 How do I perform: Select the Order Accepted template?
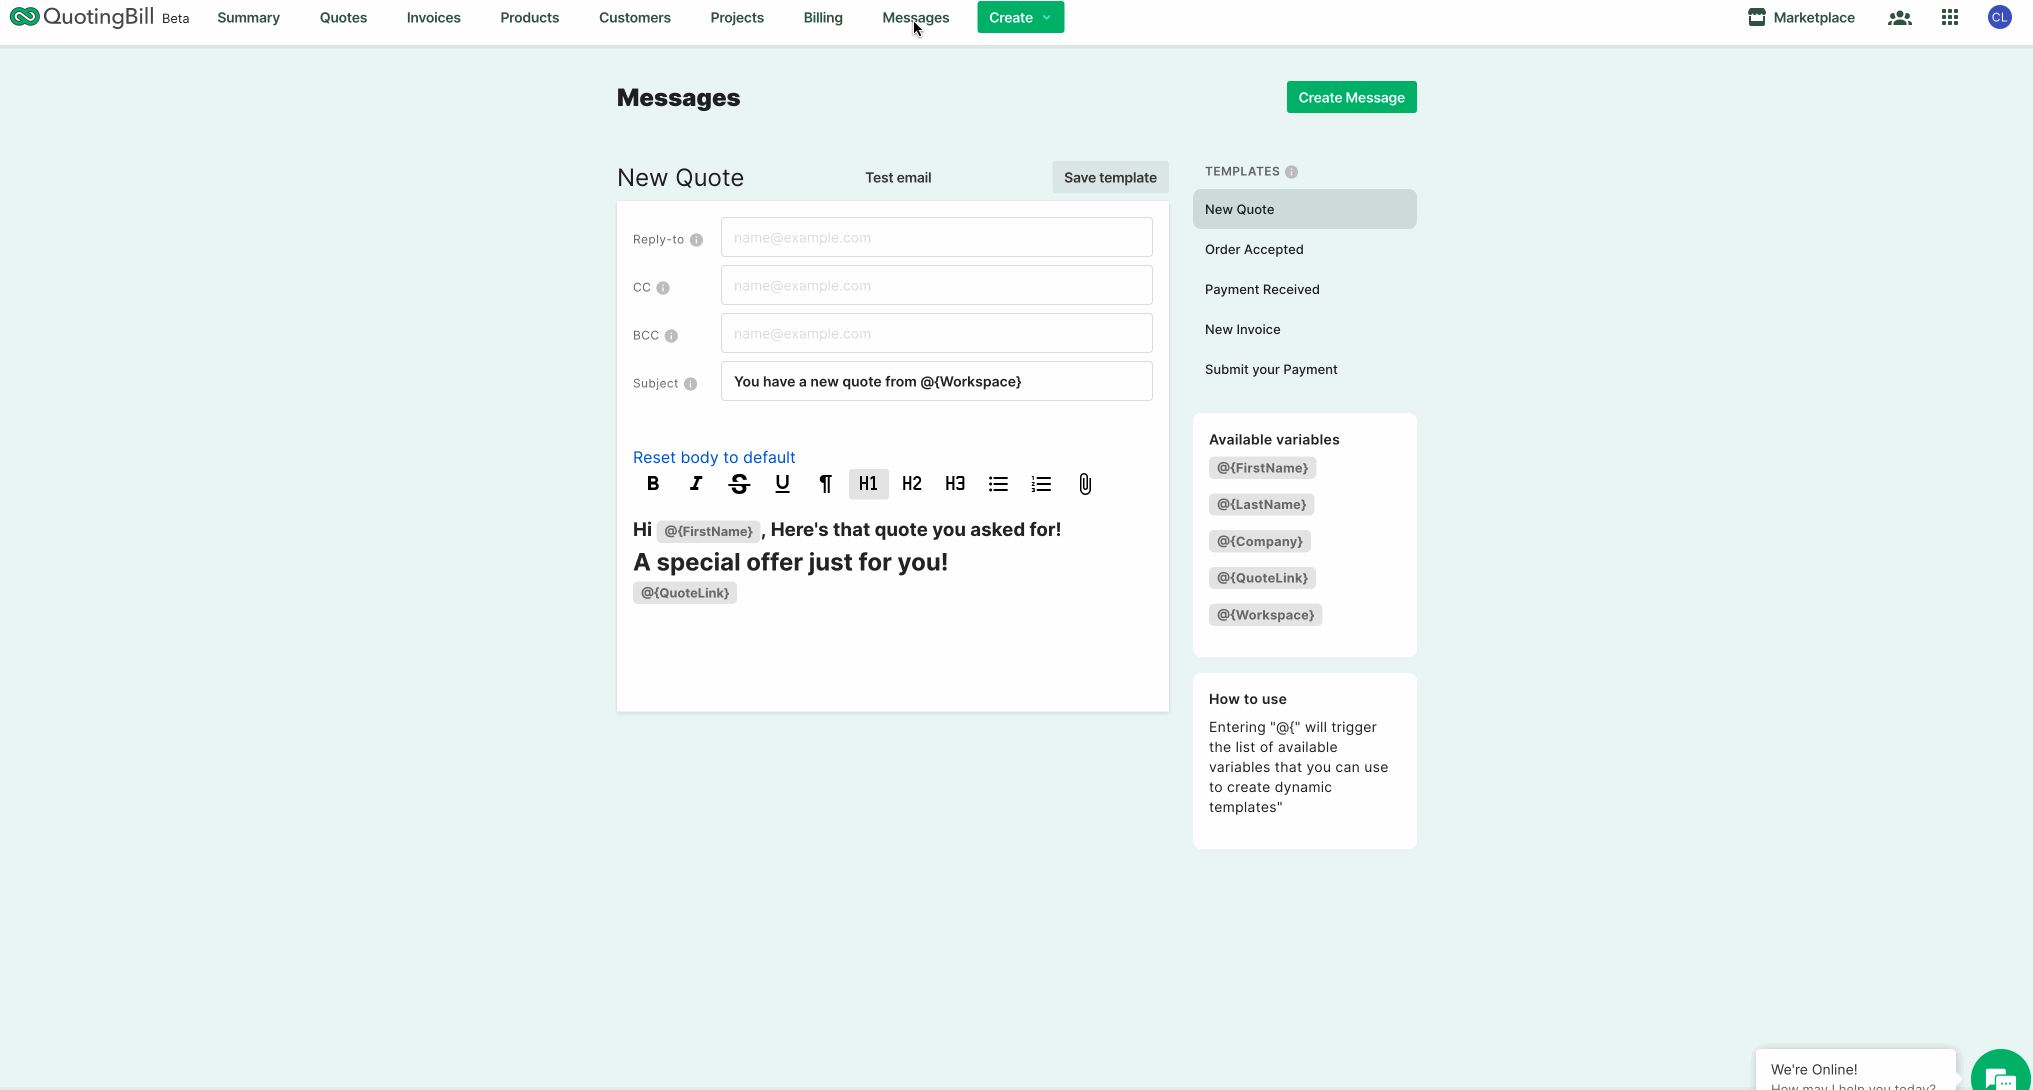click(1254, 250)
